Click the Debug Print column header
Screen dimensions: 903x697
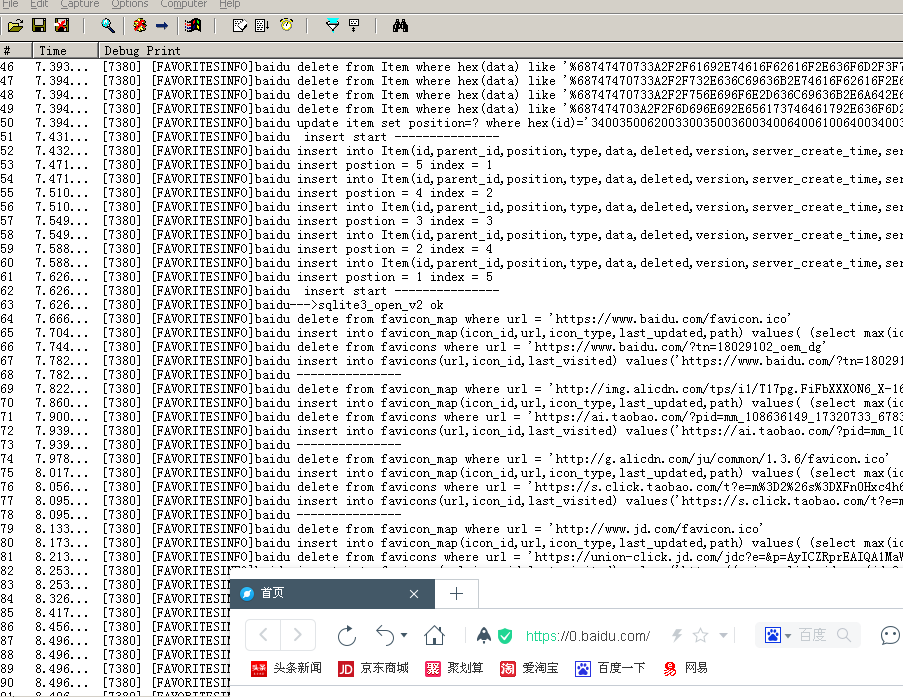[500, 51]
